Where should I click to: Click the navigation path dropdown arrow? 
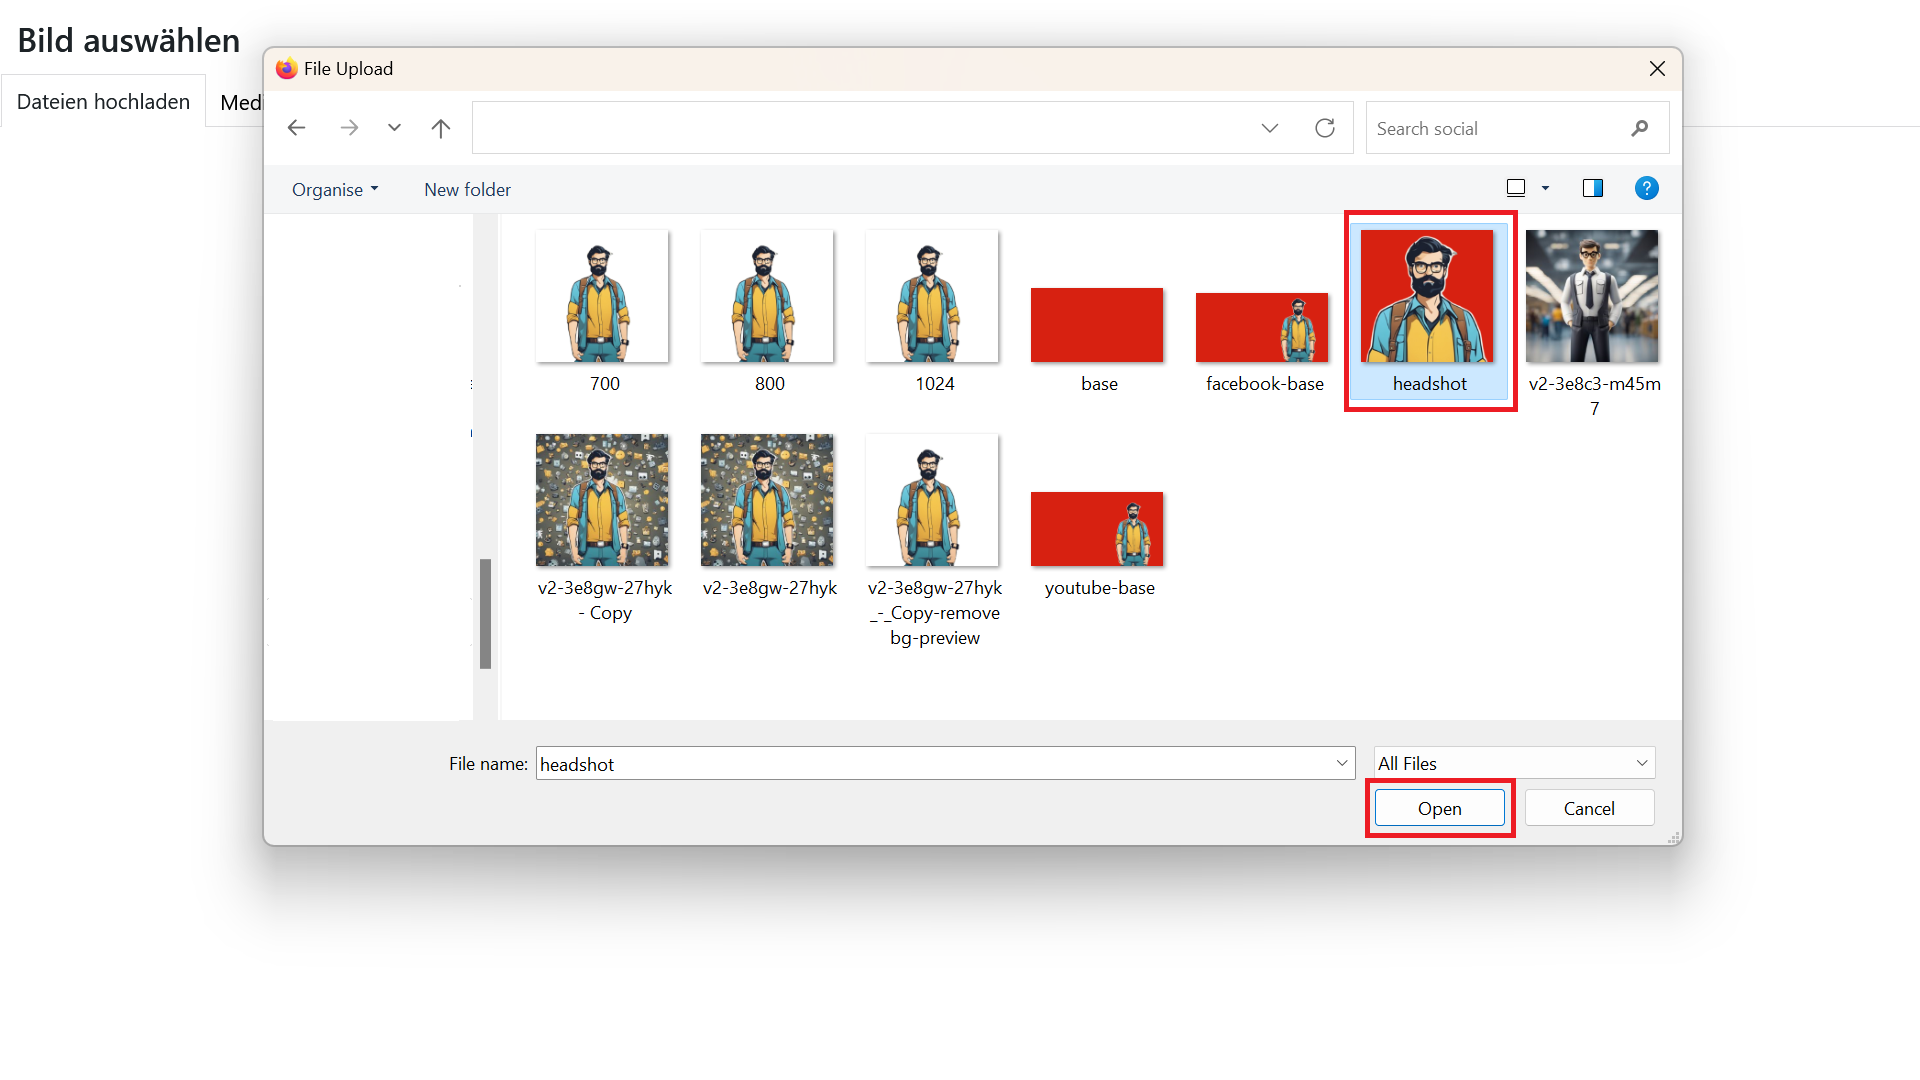point(1269,128)
